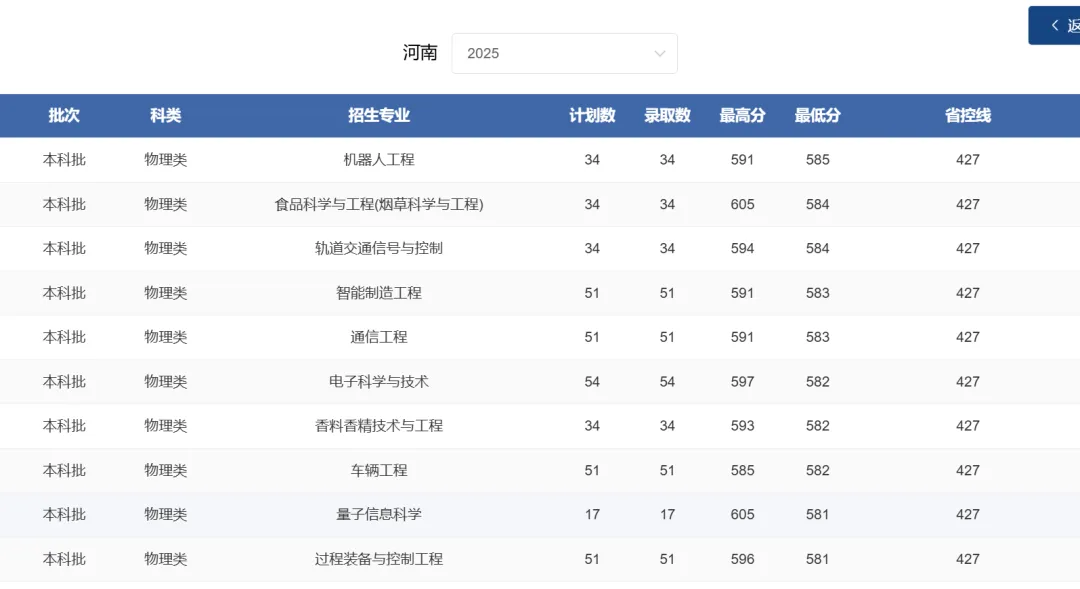The height and width of the screenshot is (589, 1080).
Task: Click the 科类 column header
Action: tap(165, 116)
